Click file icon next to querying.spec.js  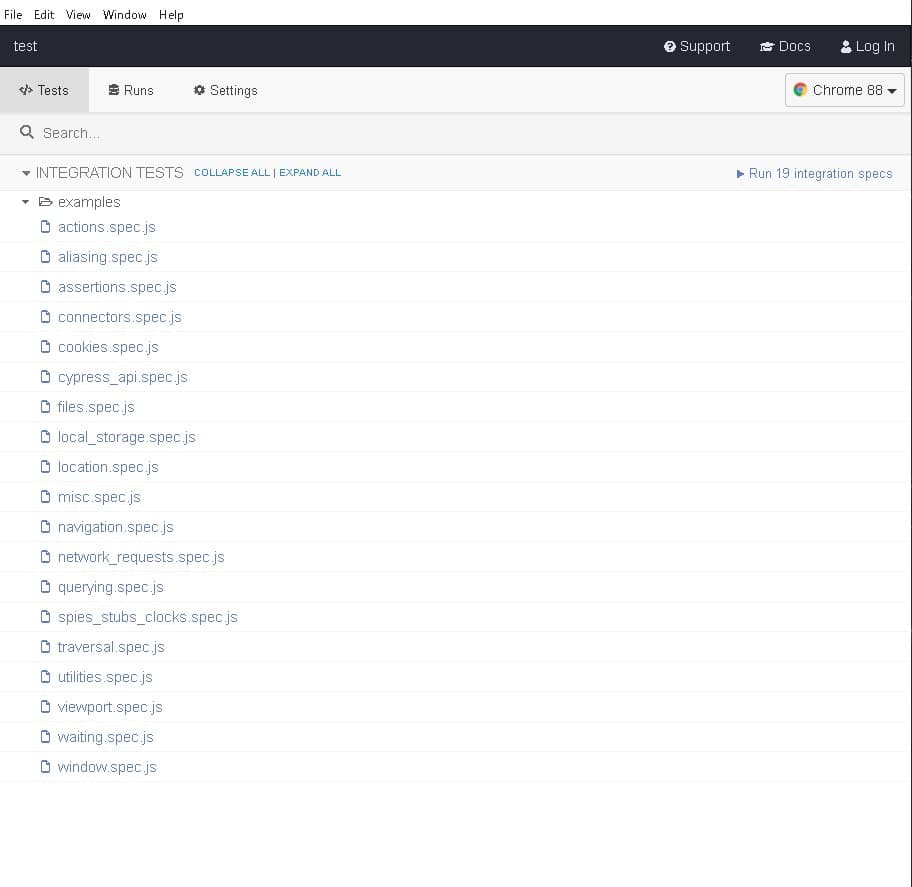(45, 587)
